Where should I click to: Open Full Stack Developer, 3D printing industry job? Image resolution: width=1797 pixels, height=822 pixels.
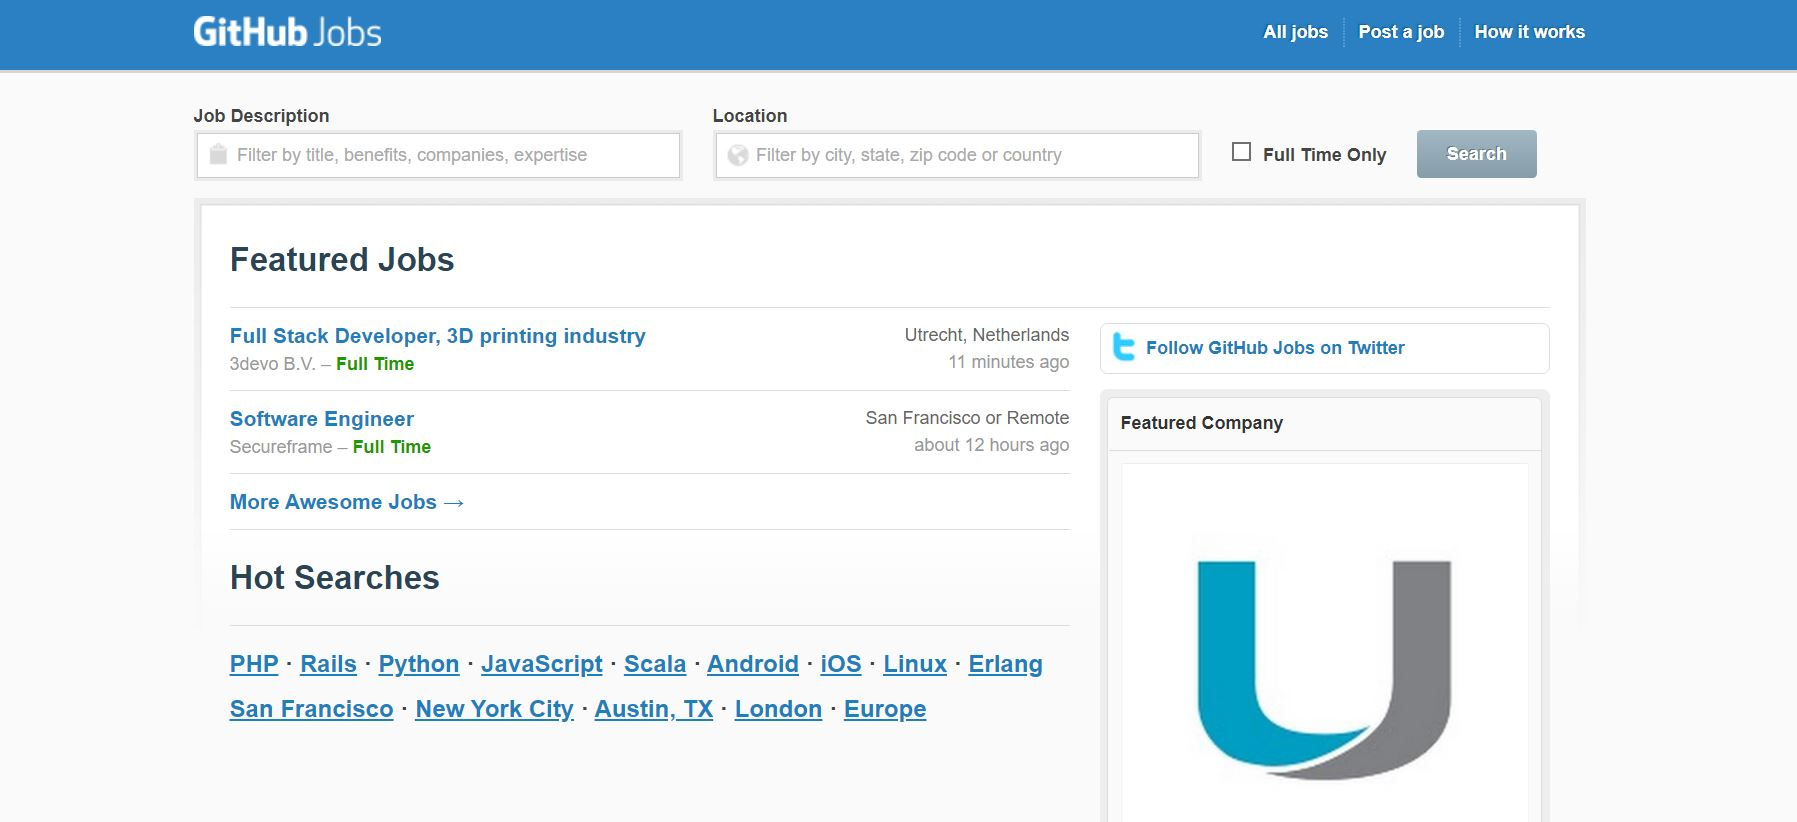(x=437, y=336)
